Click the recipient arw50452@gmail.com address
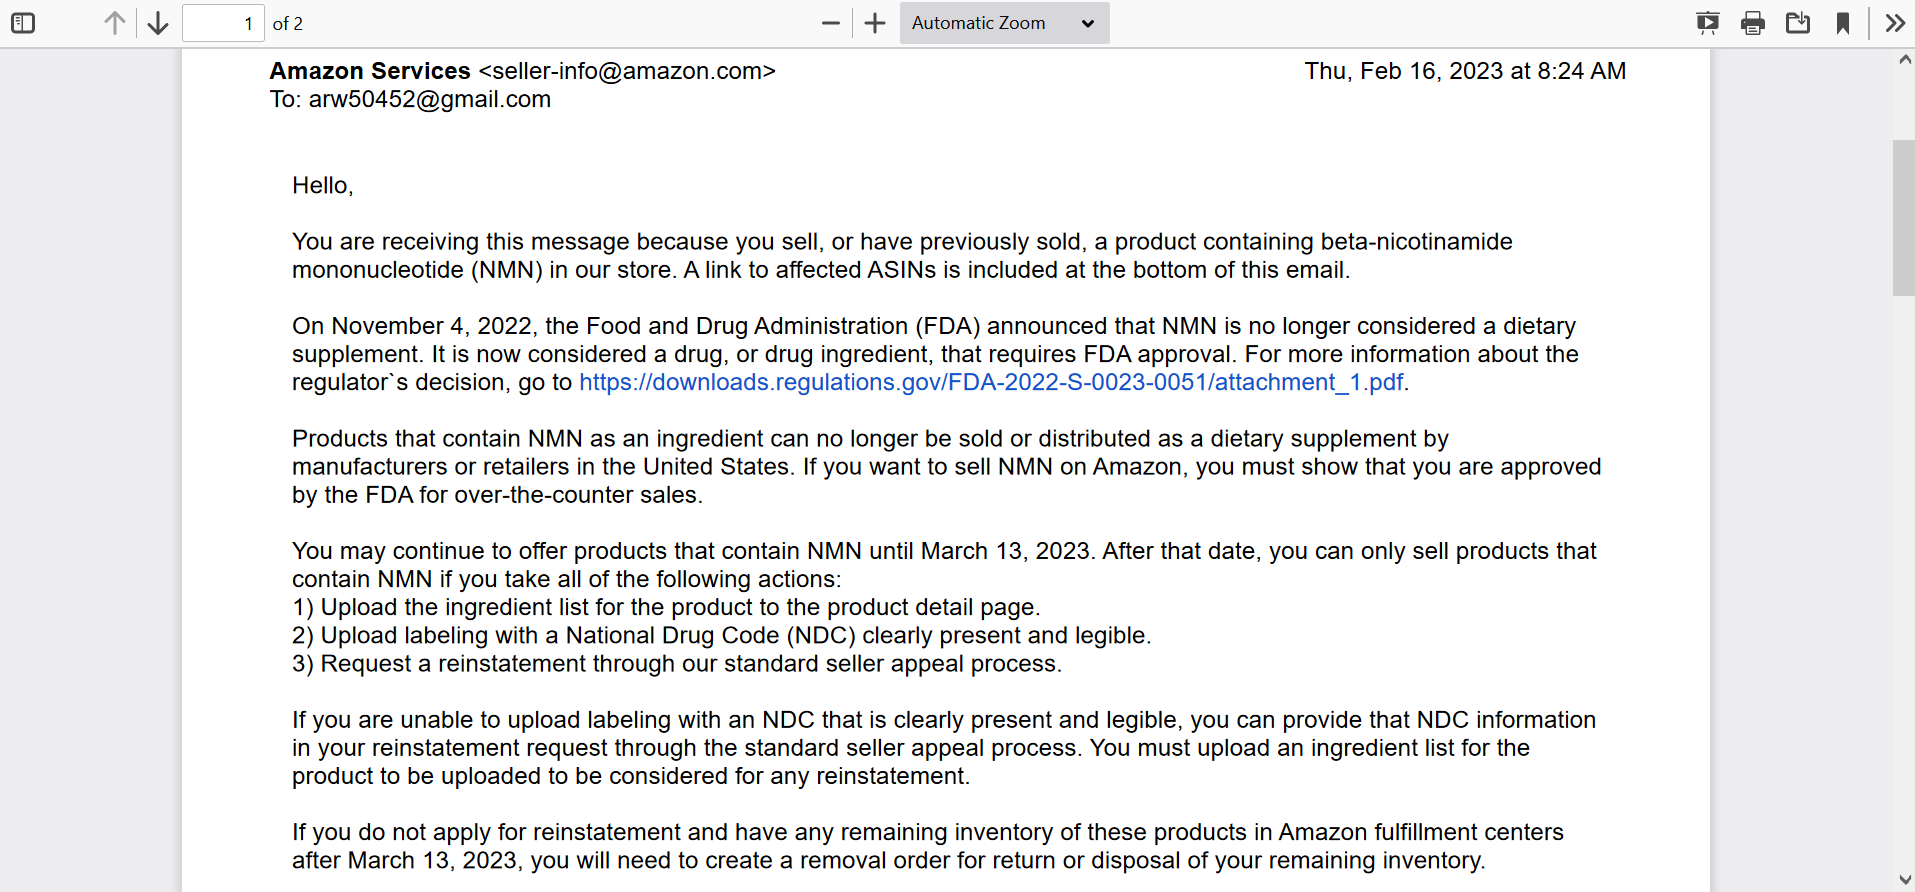The height and width of the screenshot is (892, 1915). (430, 99)
